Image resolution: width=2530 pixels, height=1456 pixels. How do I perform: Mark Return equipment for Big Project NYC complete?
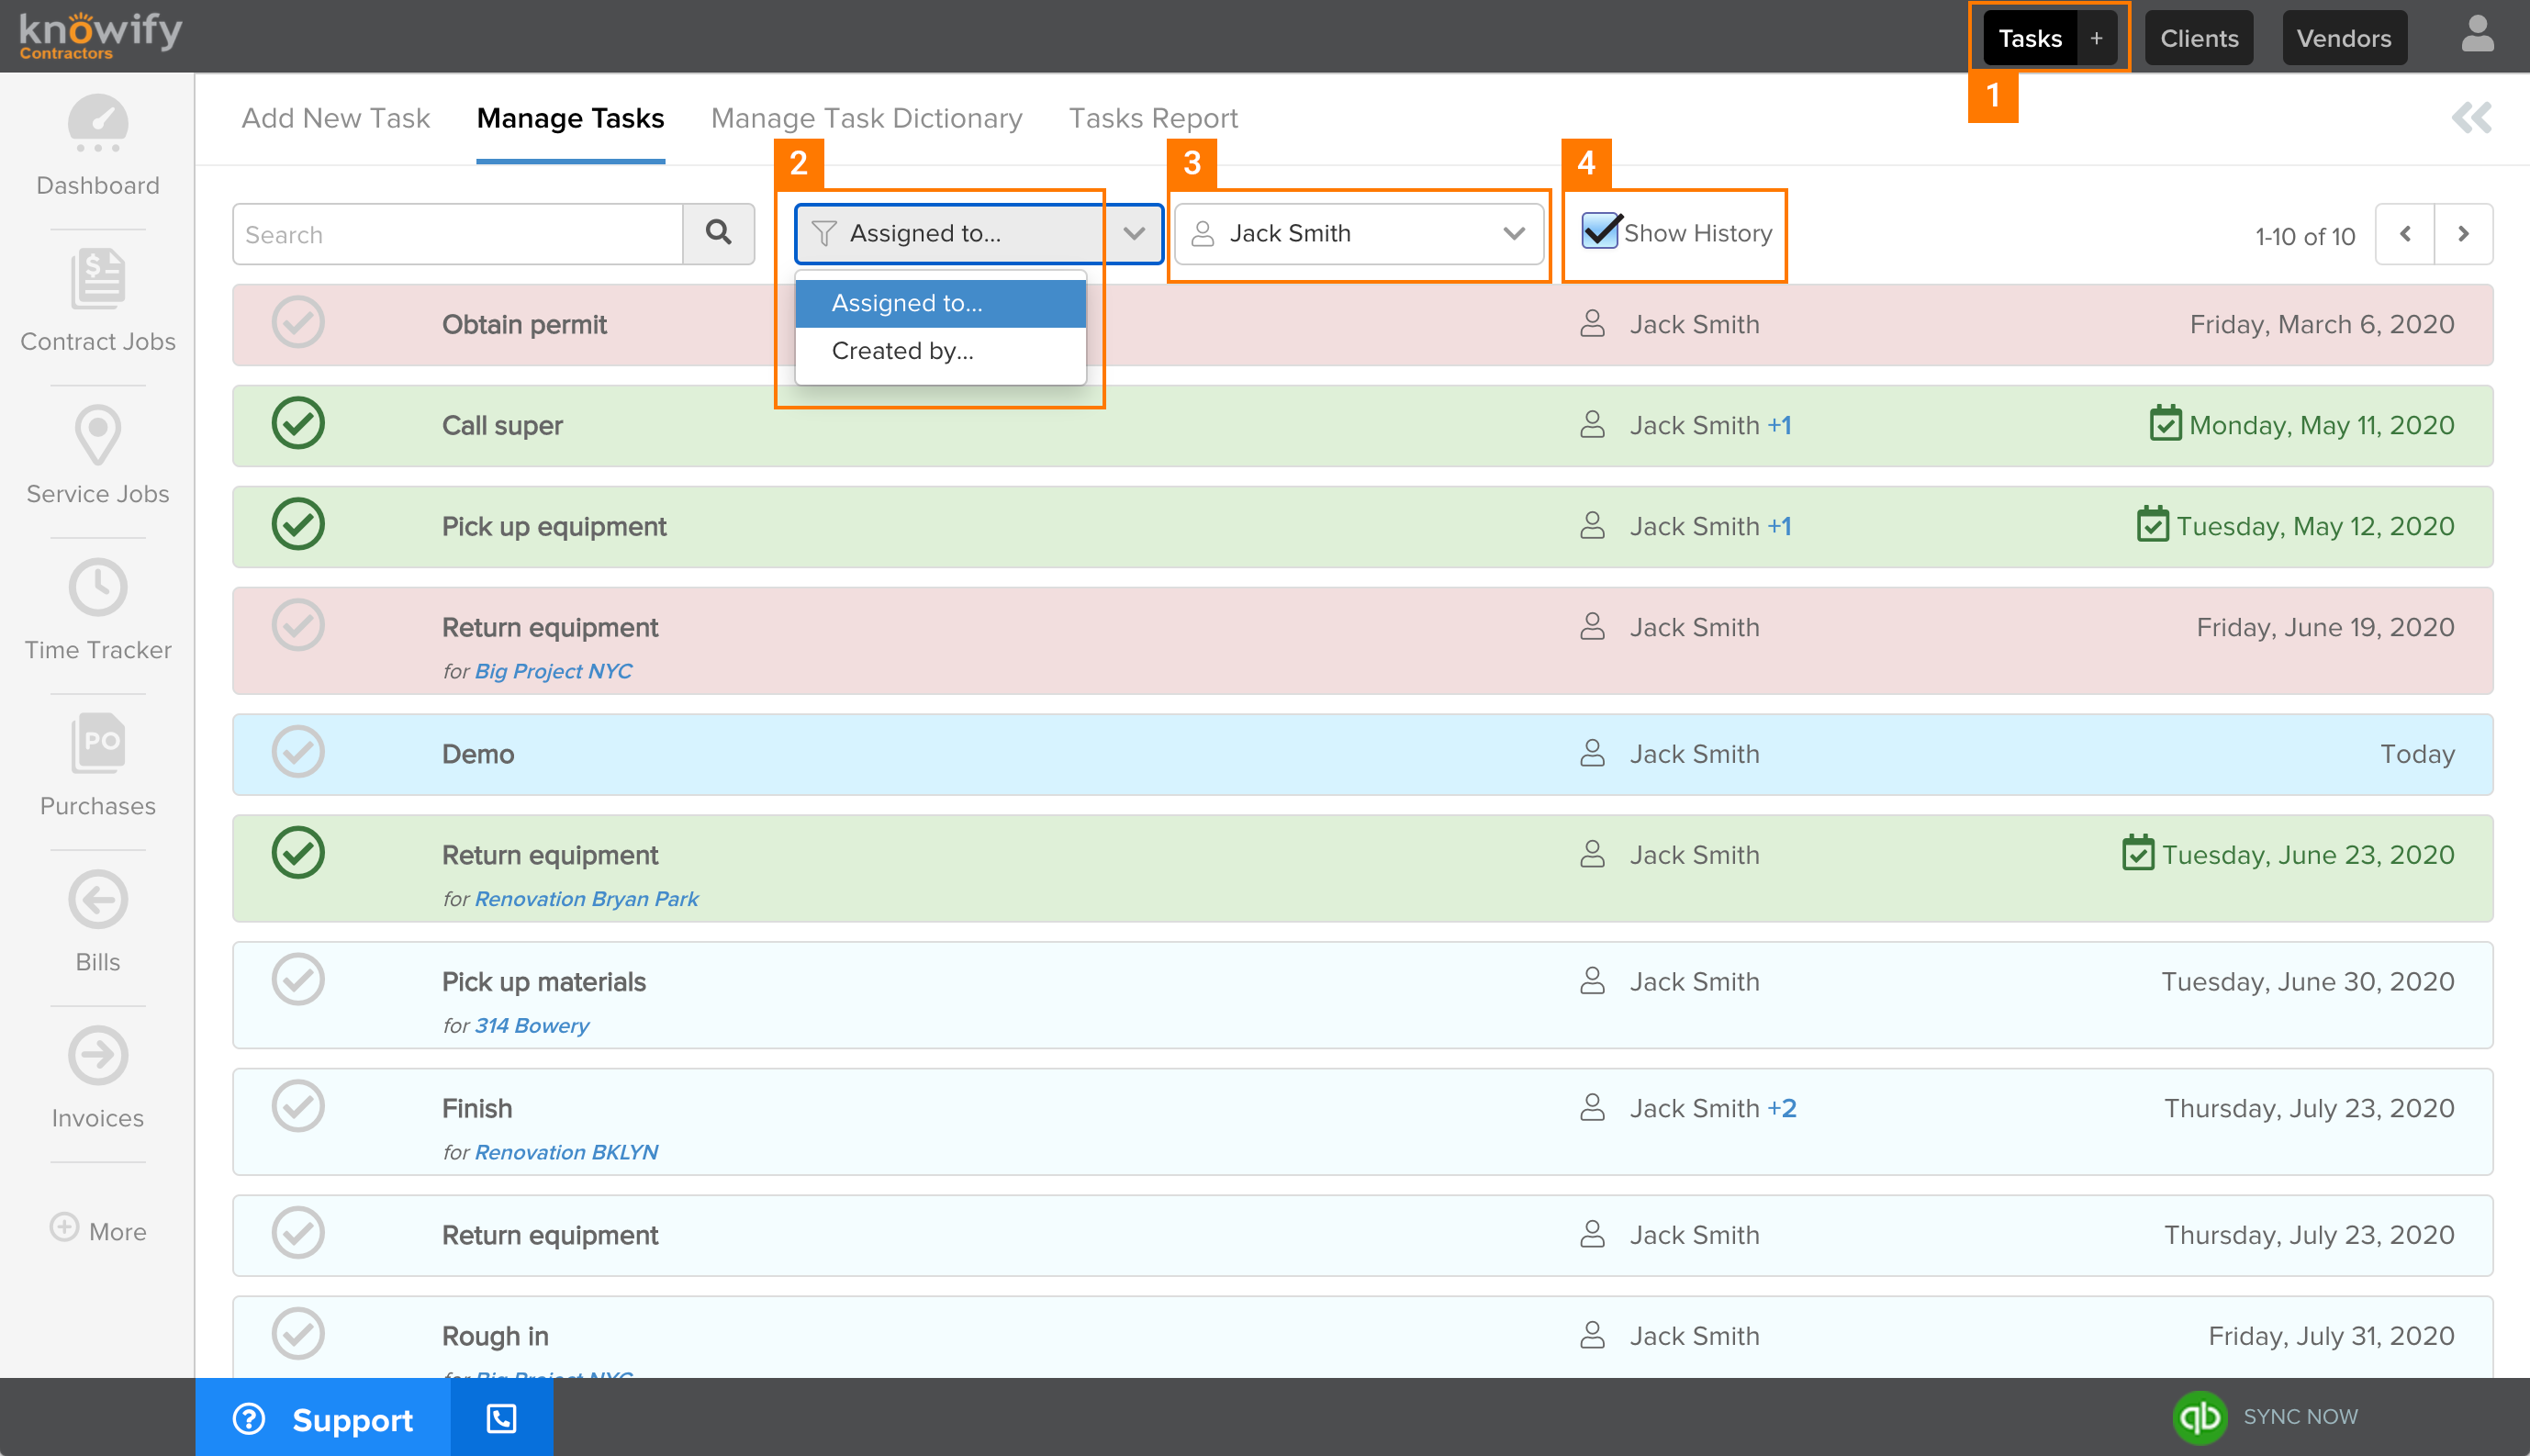[298, 625]
